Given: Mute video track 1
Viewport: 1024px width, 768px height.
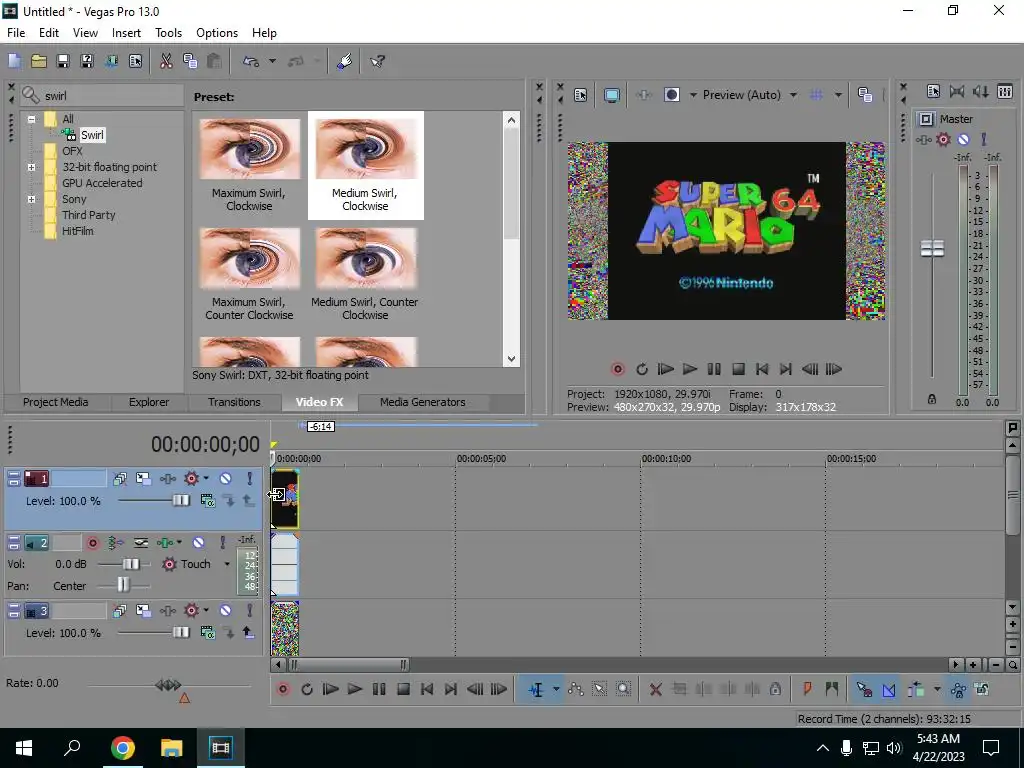Looking at the screenshot, I should 225,479.
